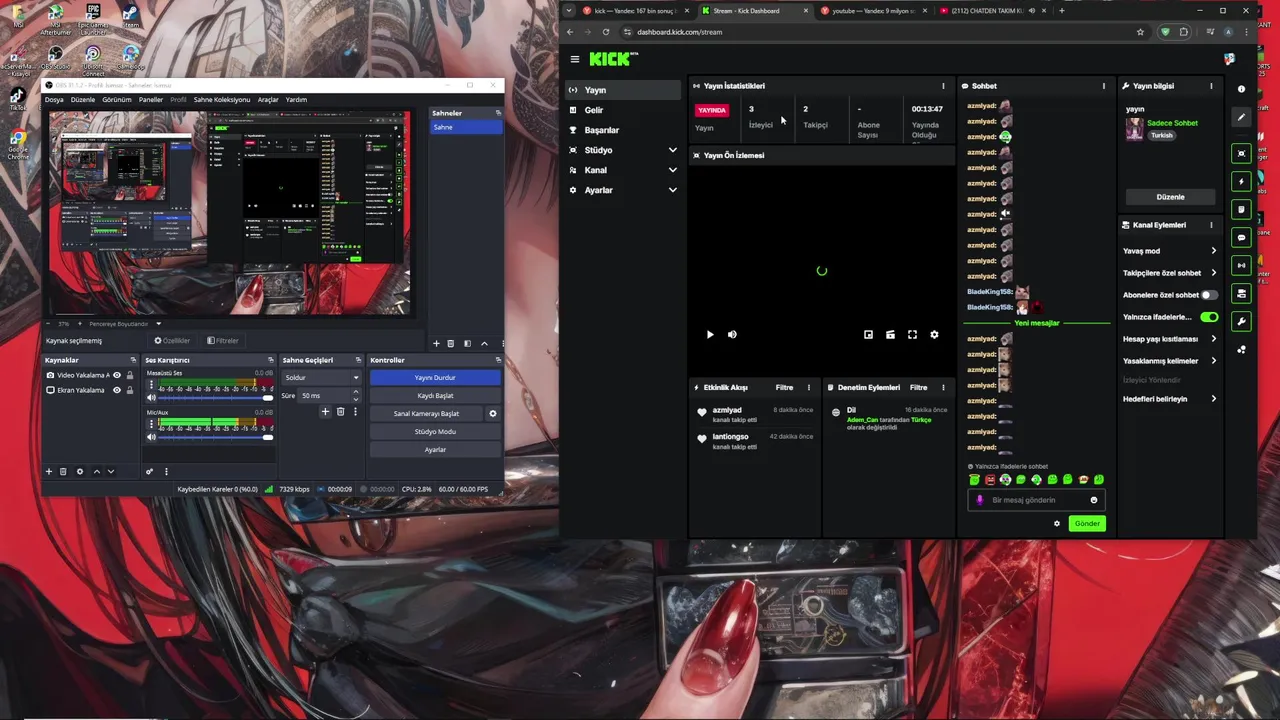Click the speech bubble icon in Kick right sidebar
The width and height of the screenshot is (1280, 720).
(x=1241, y=237)
